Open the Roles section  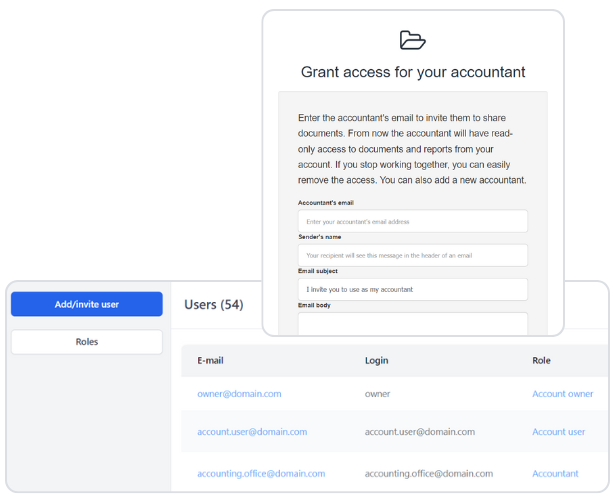[87, 342]
